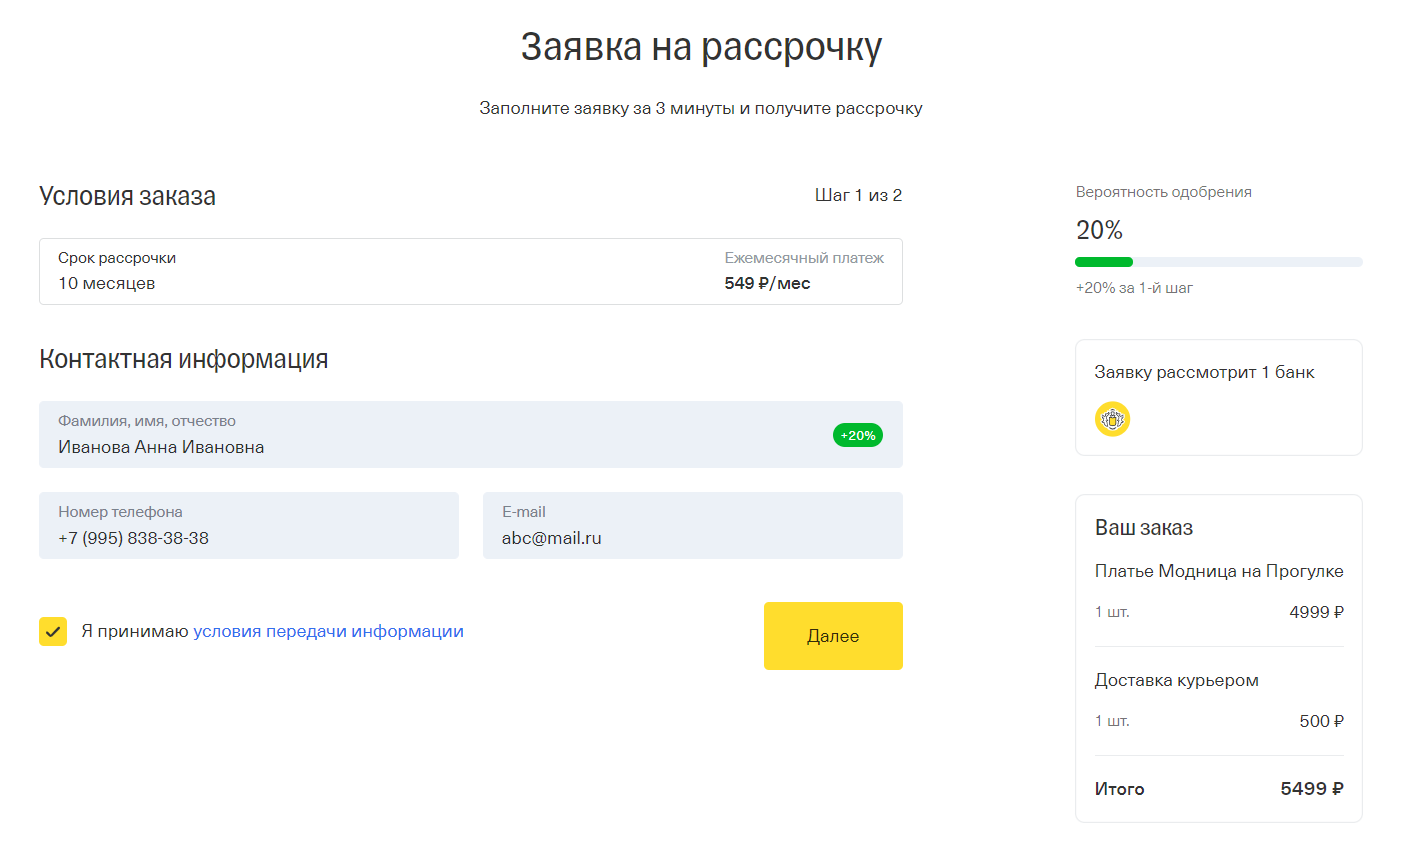This screenshot has height=841, width=1401.
Task: Click the Итого label
Action: (x=1119, y=789)
